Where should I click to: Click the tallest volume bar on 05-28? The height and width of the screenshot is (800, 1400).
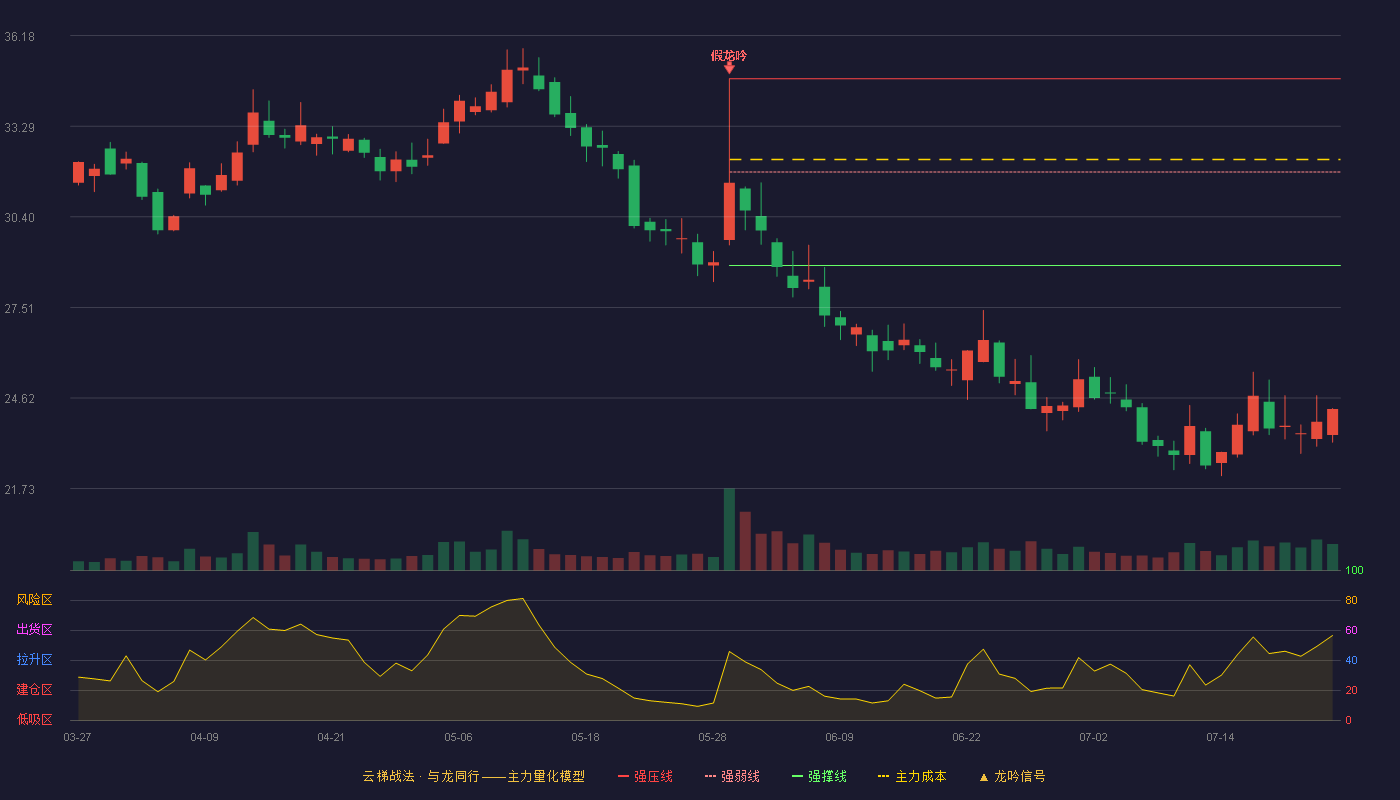click(729, 529)
